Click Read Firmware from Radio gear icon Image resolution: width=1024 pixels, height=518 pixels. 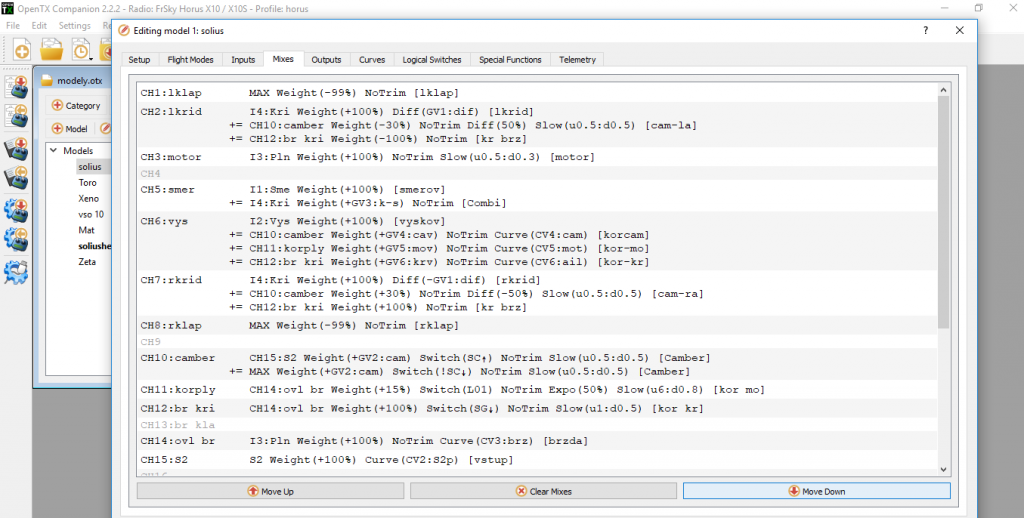pos(16,240)
